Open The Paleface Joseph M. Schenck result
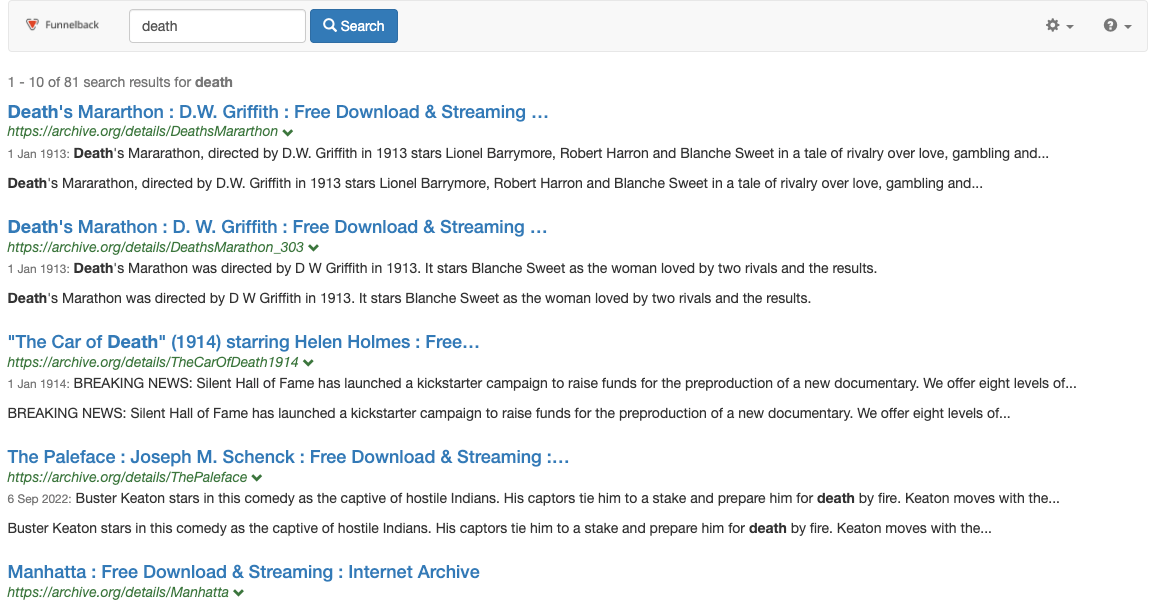The image size is (1156, 600). [288, 457]
